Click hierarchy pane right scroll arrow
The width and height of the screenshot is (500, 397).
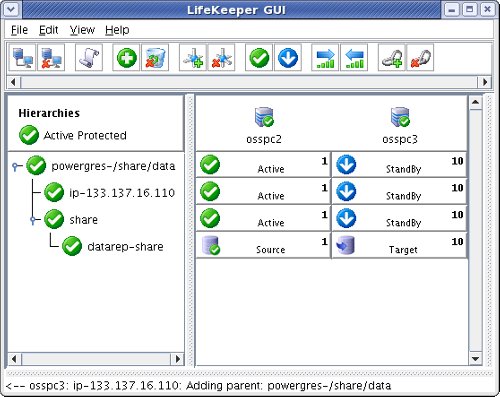(x=177, y=359)
